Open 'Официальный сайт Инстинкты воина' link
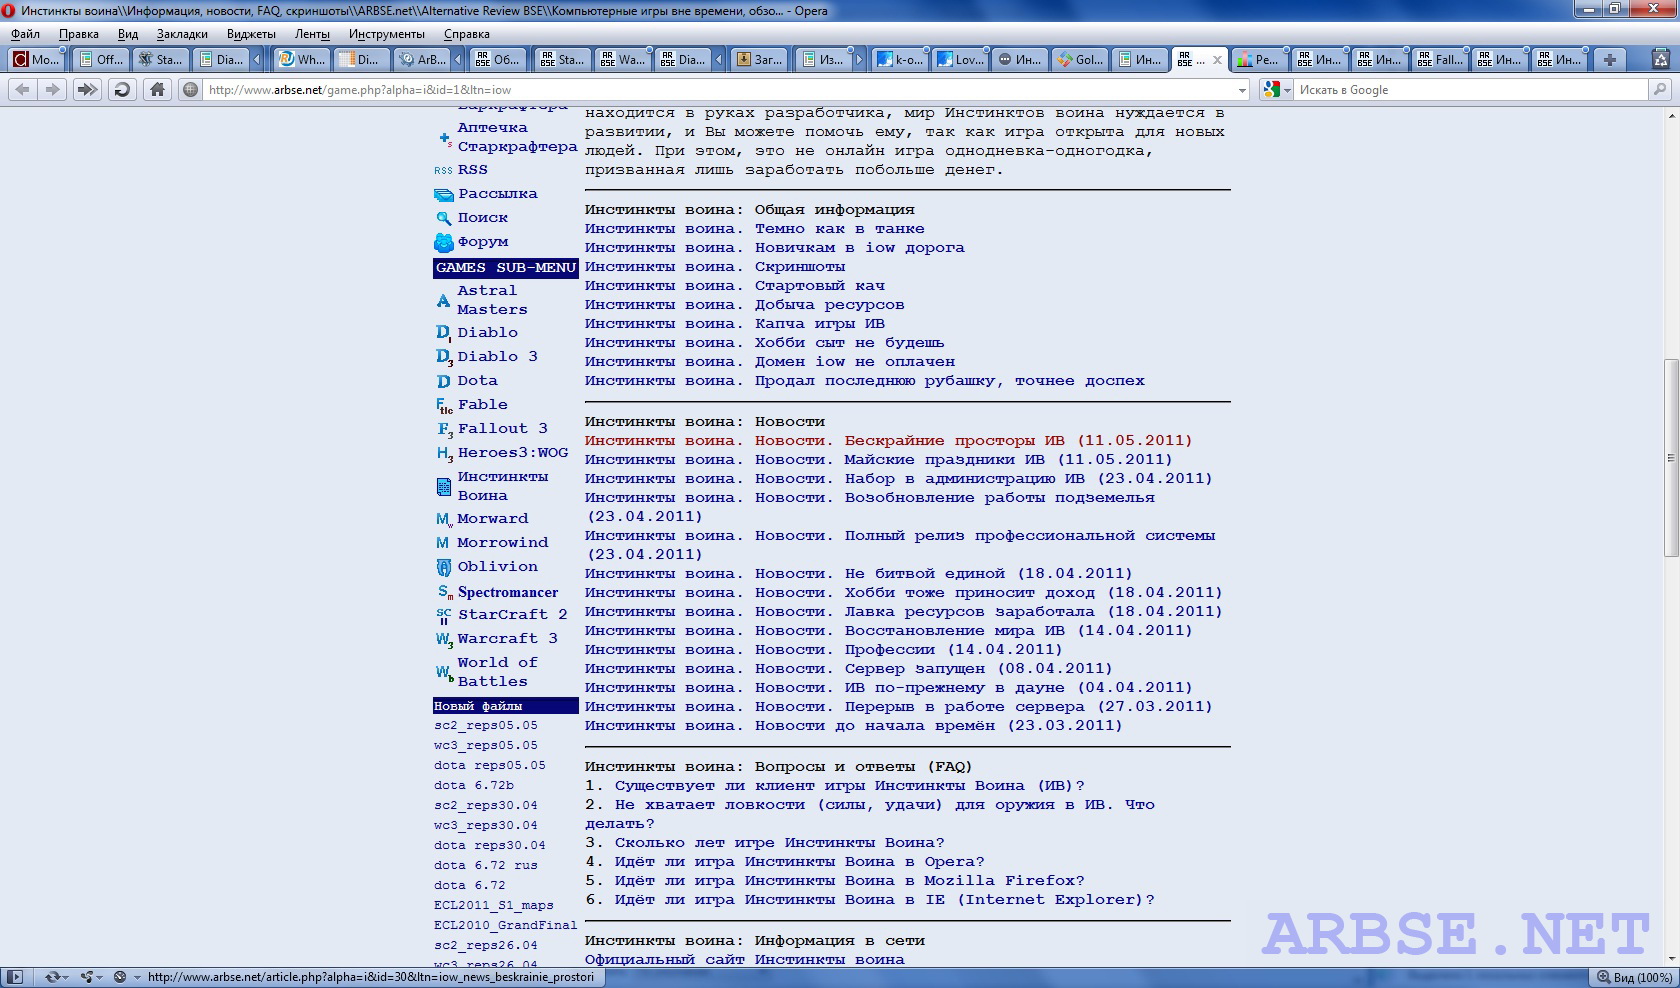 click(x=744, y=960)
